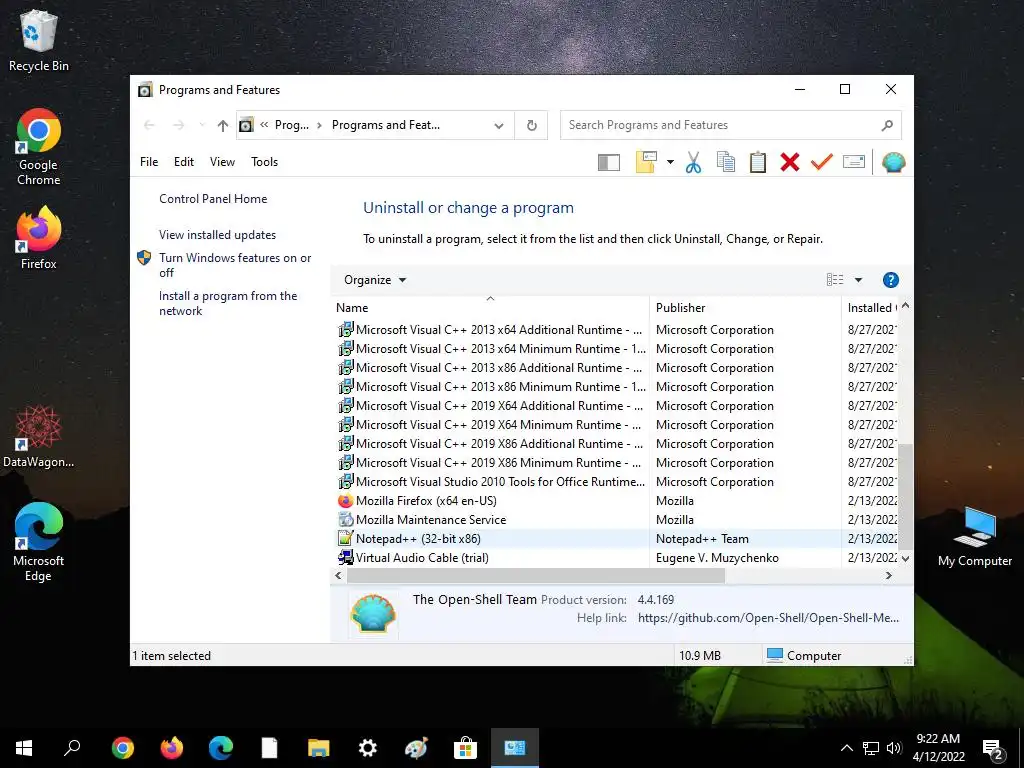Click the horizontal scrollbar right arrow
This screenshot has height=768, width=1024.
pyautogui.click(x=888, y=575)
